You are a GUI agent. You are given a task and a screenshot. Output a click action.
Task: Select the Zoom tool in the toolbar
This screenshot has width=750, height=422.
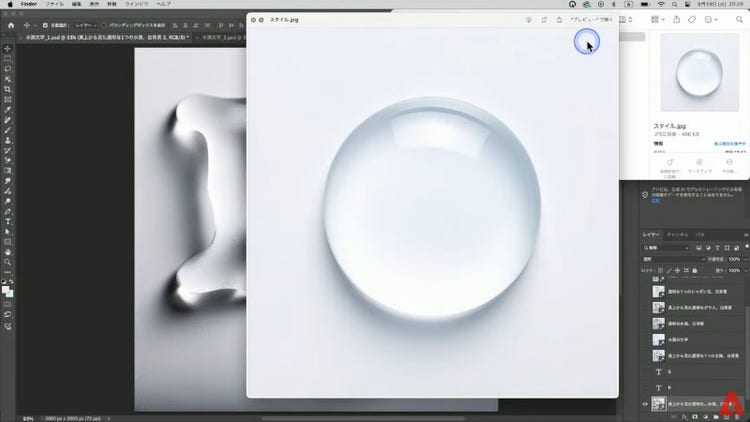coord(8,262)
